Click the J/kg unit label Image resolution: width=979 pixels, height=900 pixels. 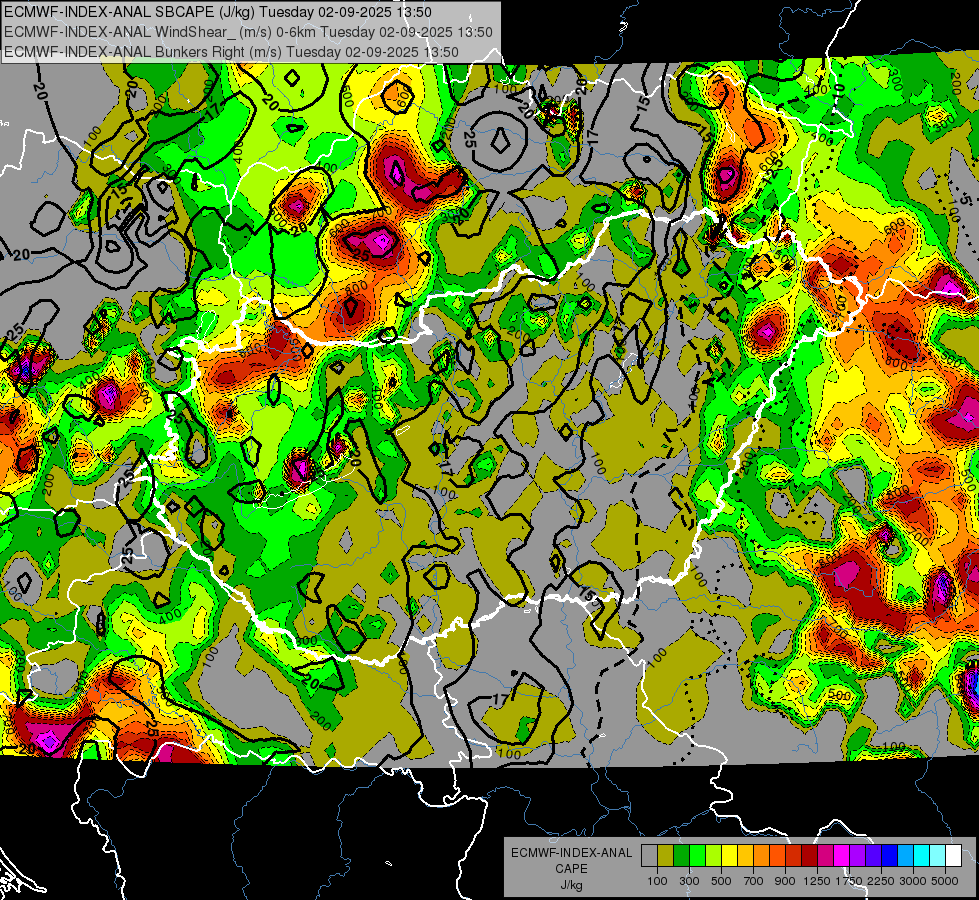pos(571,885)
